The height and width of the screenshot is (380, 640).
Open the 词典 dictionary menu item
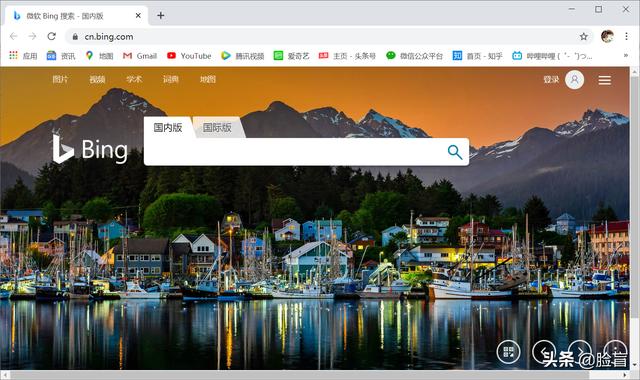point(171,79)
